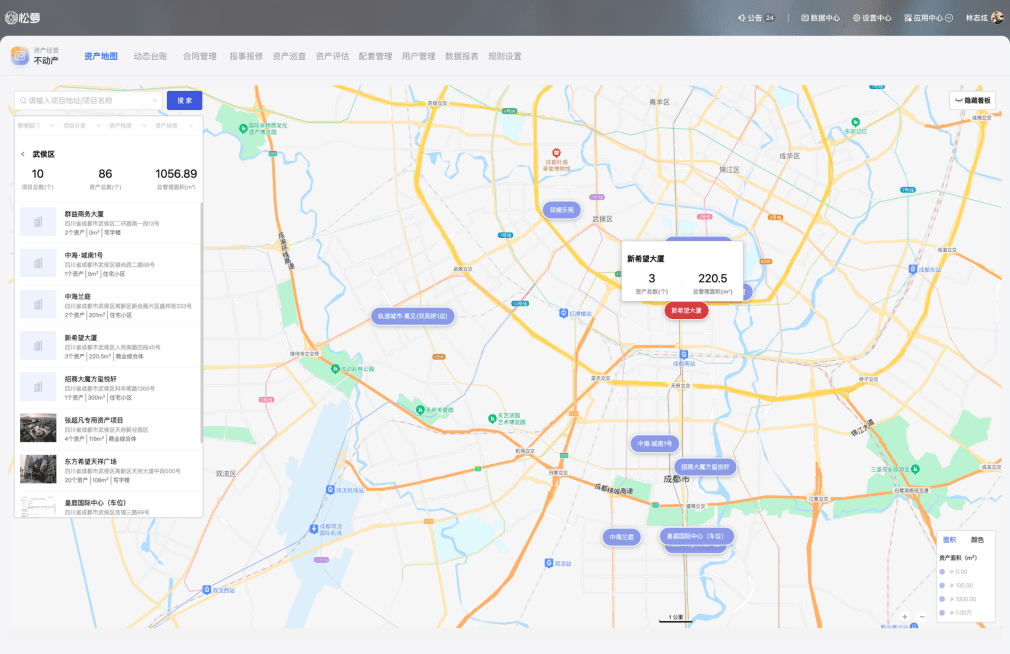Open 项目分类 filter dropdown
1010x654 pixels.
coord(82,126)
